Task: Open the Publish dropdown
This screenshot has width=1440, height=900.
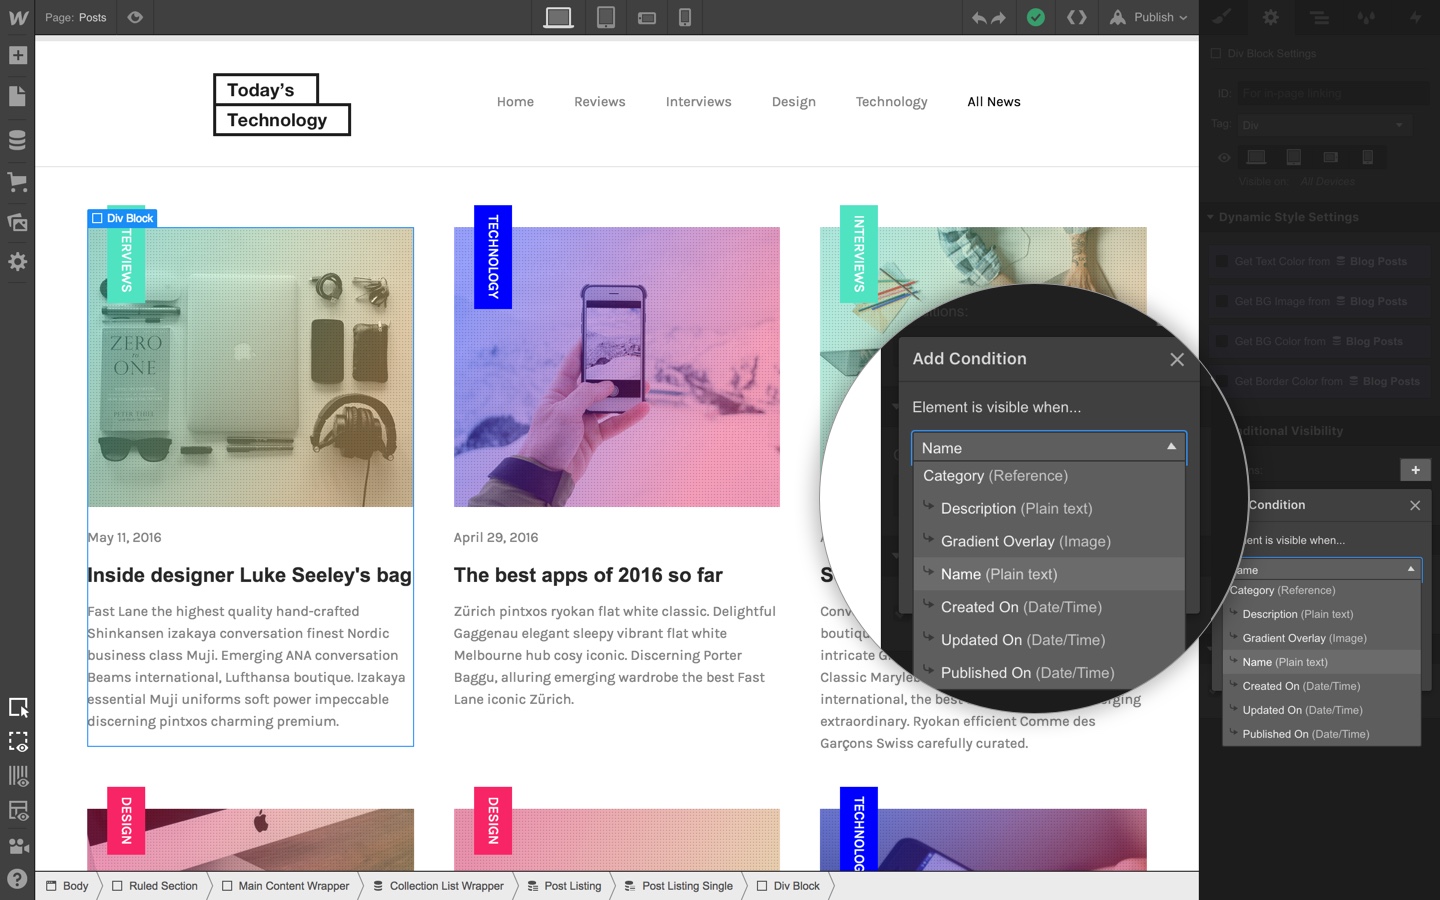Action: [1148, 17]
